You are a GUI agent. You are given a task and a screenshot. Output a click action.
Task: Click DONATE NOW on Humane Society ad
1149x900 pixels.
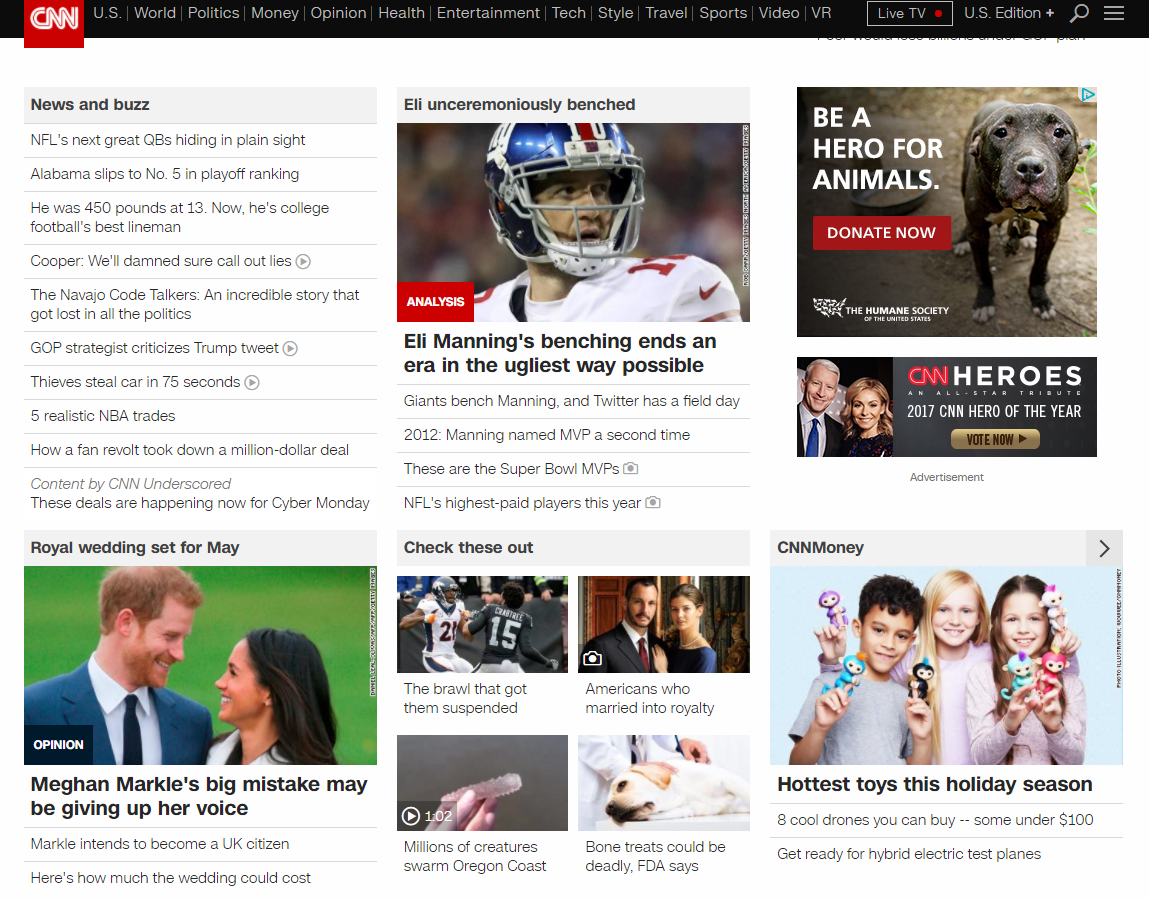click(882, 233)
